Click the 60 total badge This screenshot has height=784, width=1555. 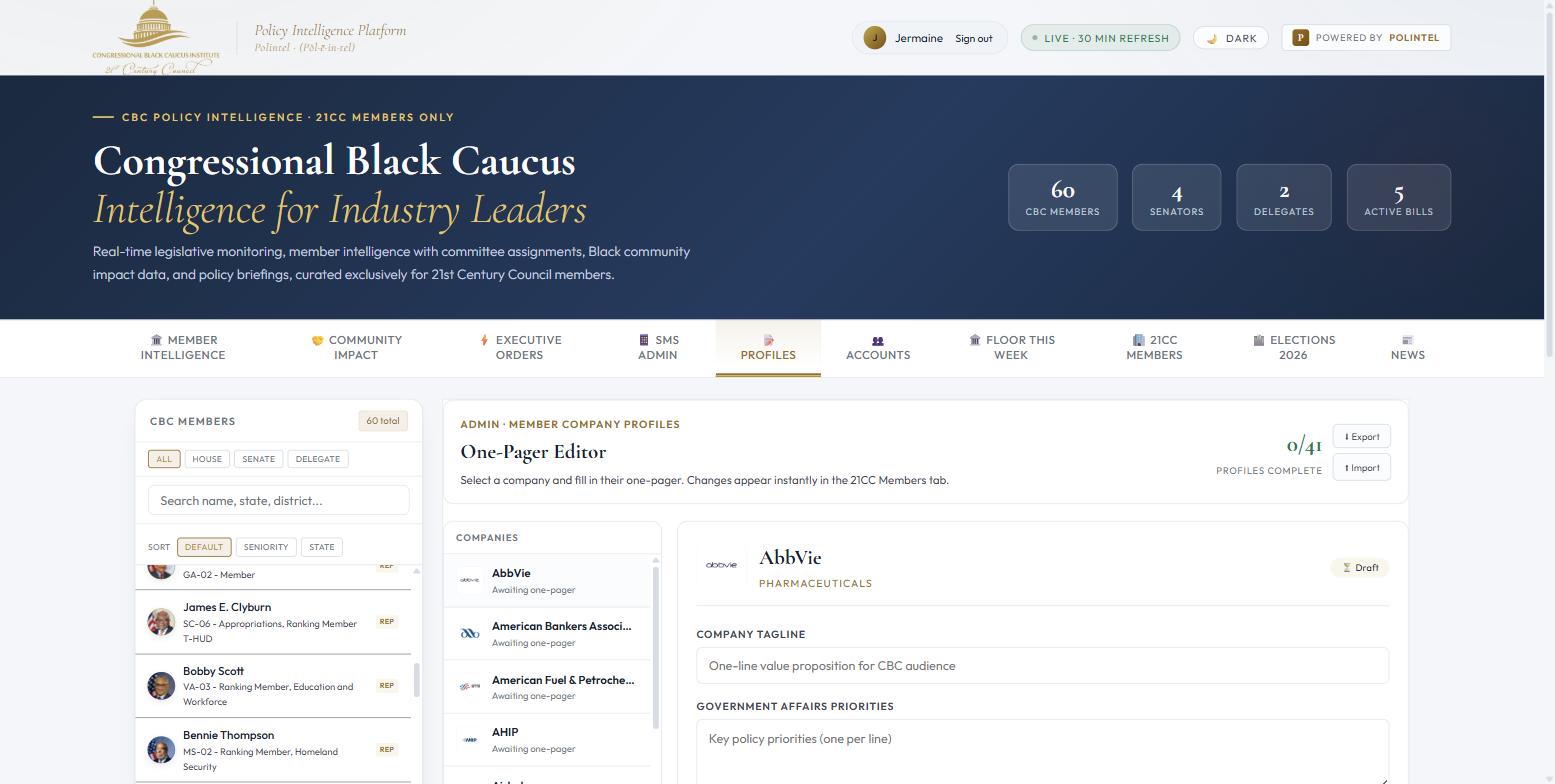[383, 421]
